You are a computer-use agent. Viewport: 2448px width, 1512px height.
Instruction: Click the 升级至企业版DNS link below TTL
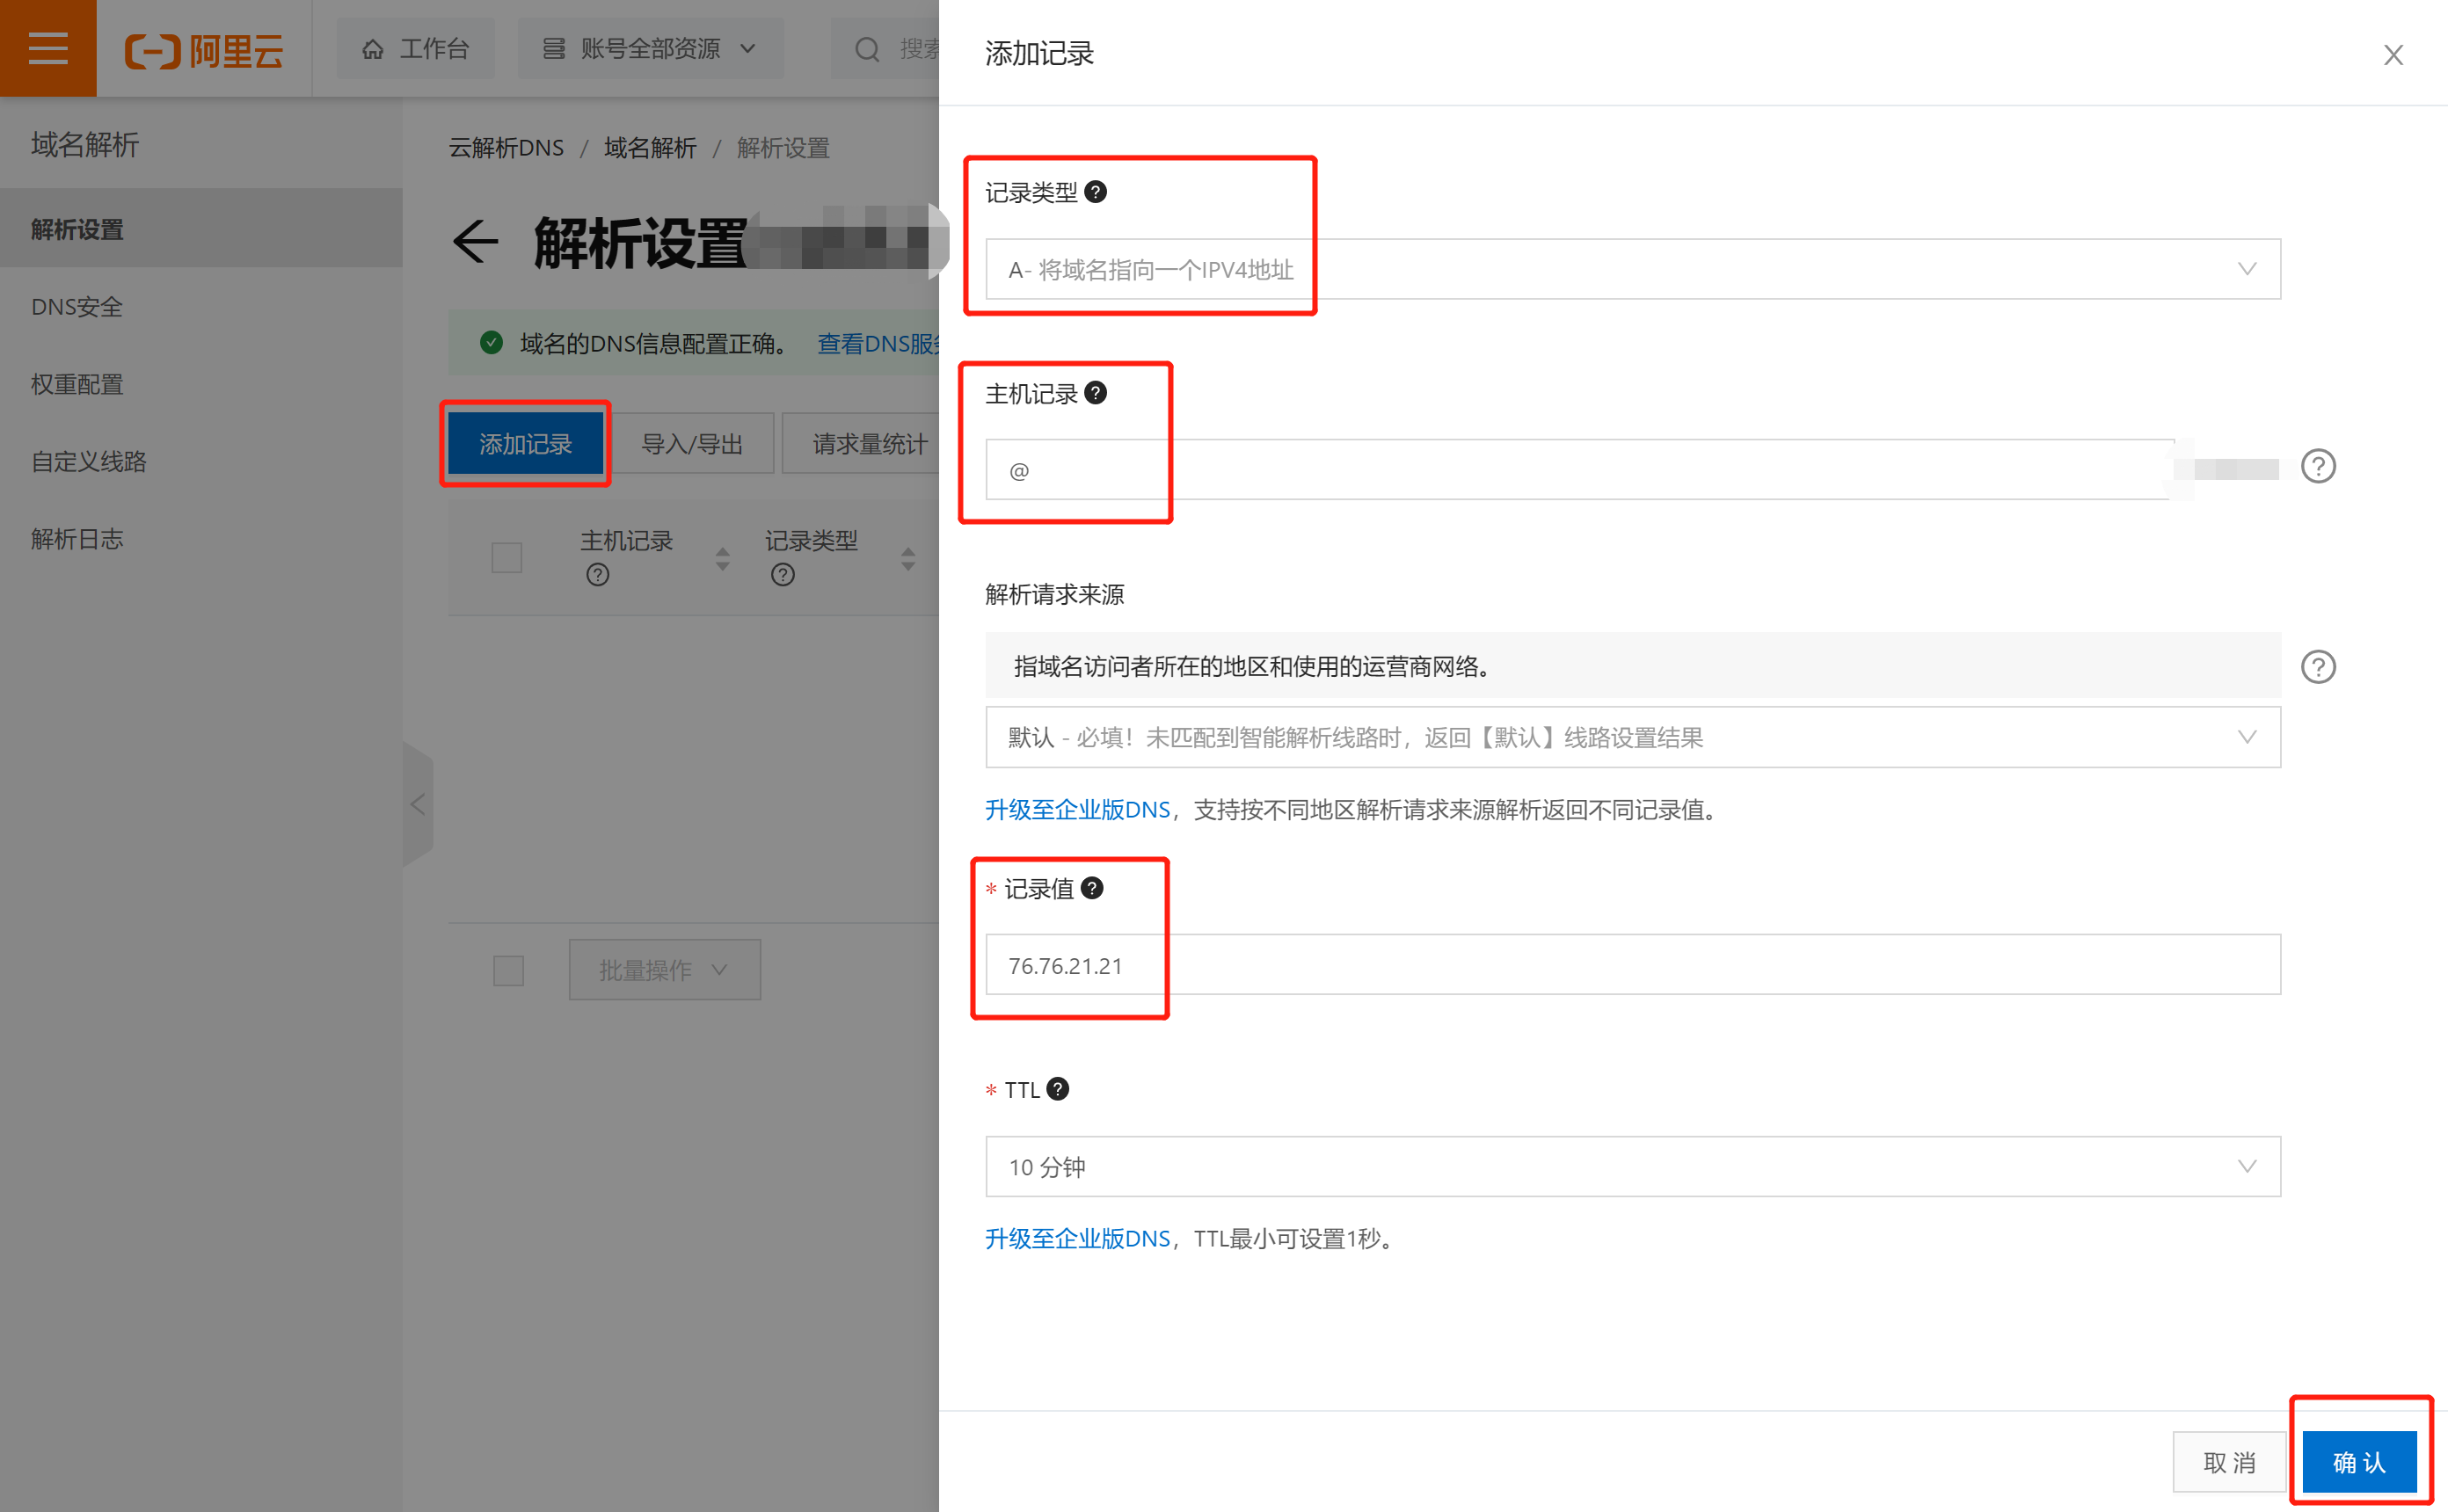coord(1077,1238)
